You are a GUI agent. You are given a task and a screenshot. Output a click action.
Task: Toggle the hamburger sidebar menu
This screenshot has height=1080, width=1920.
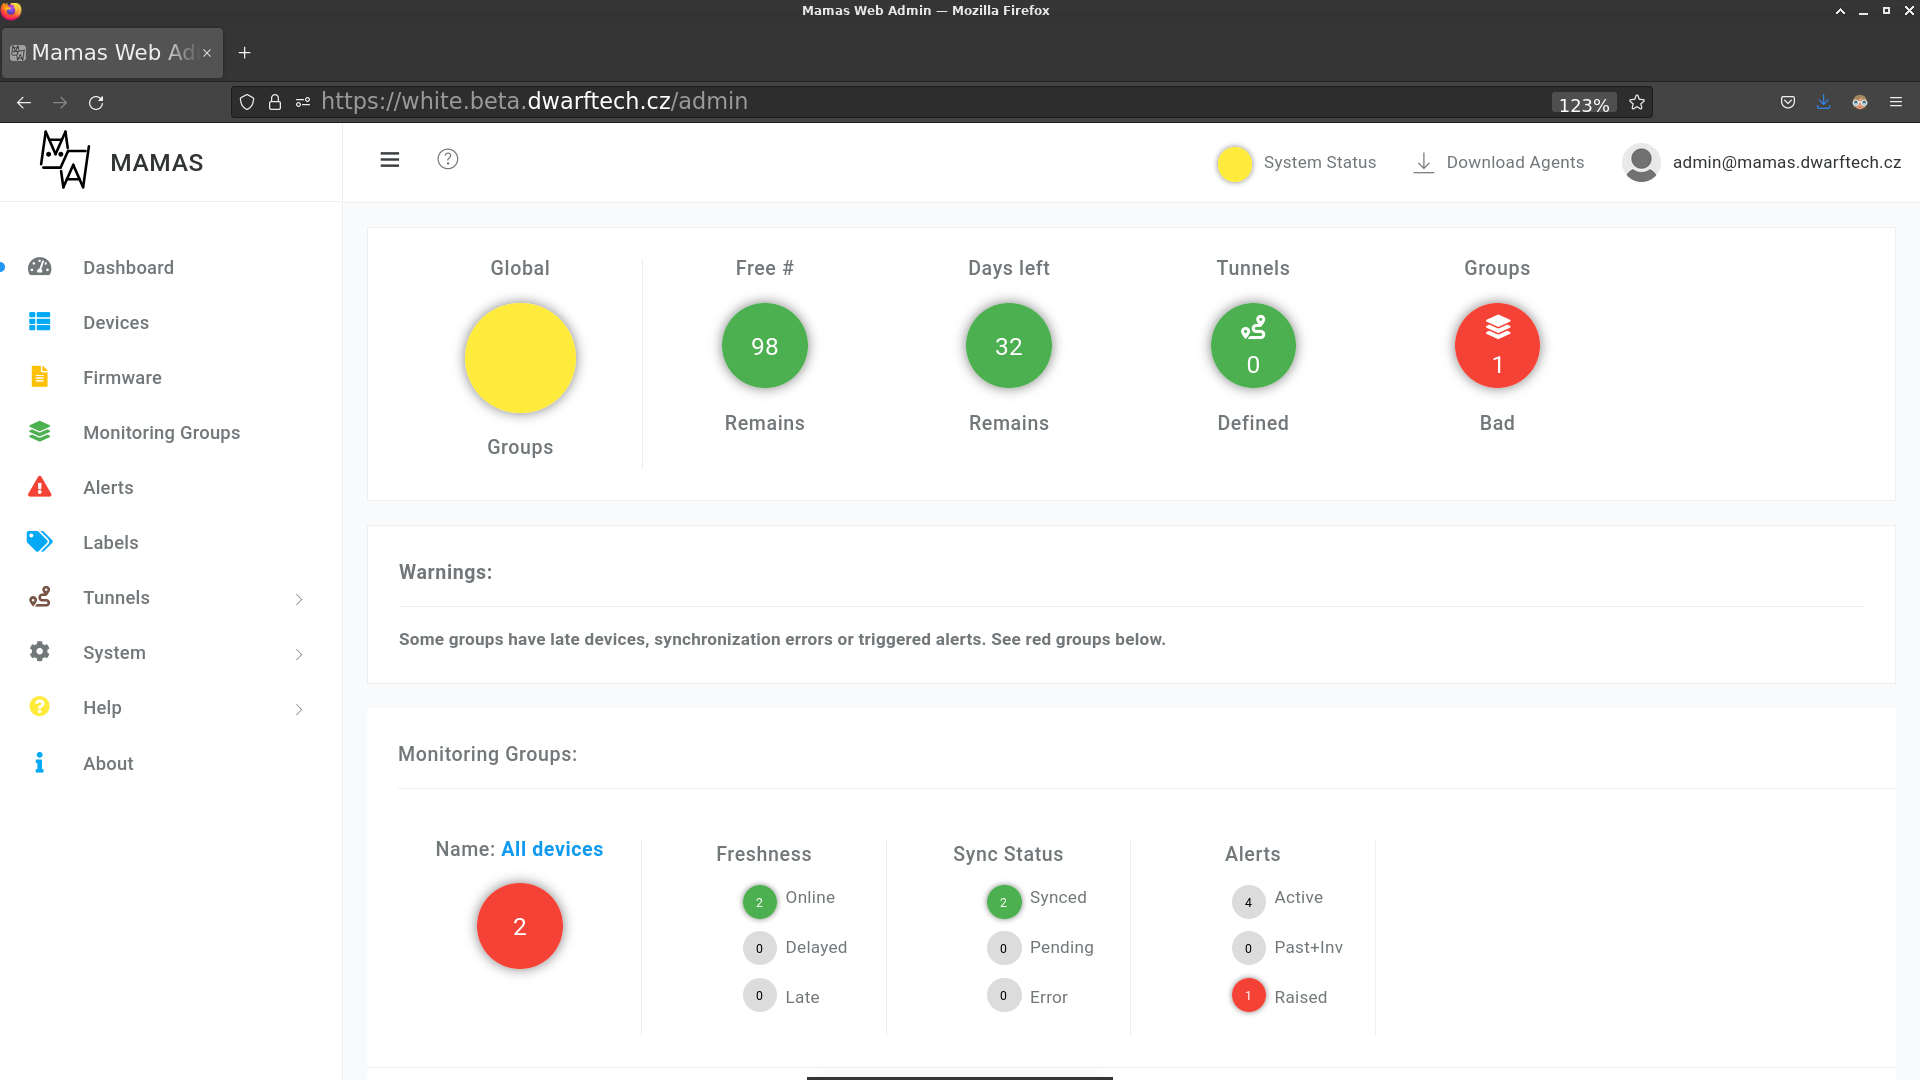click(390, 160)
